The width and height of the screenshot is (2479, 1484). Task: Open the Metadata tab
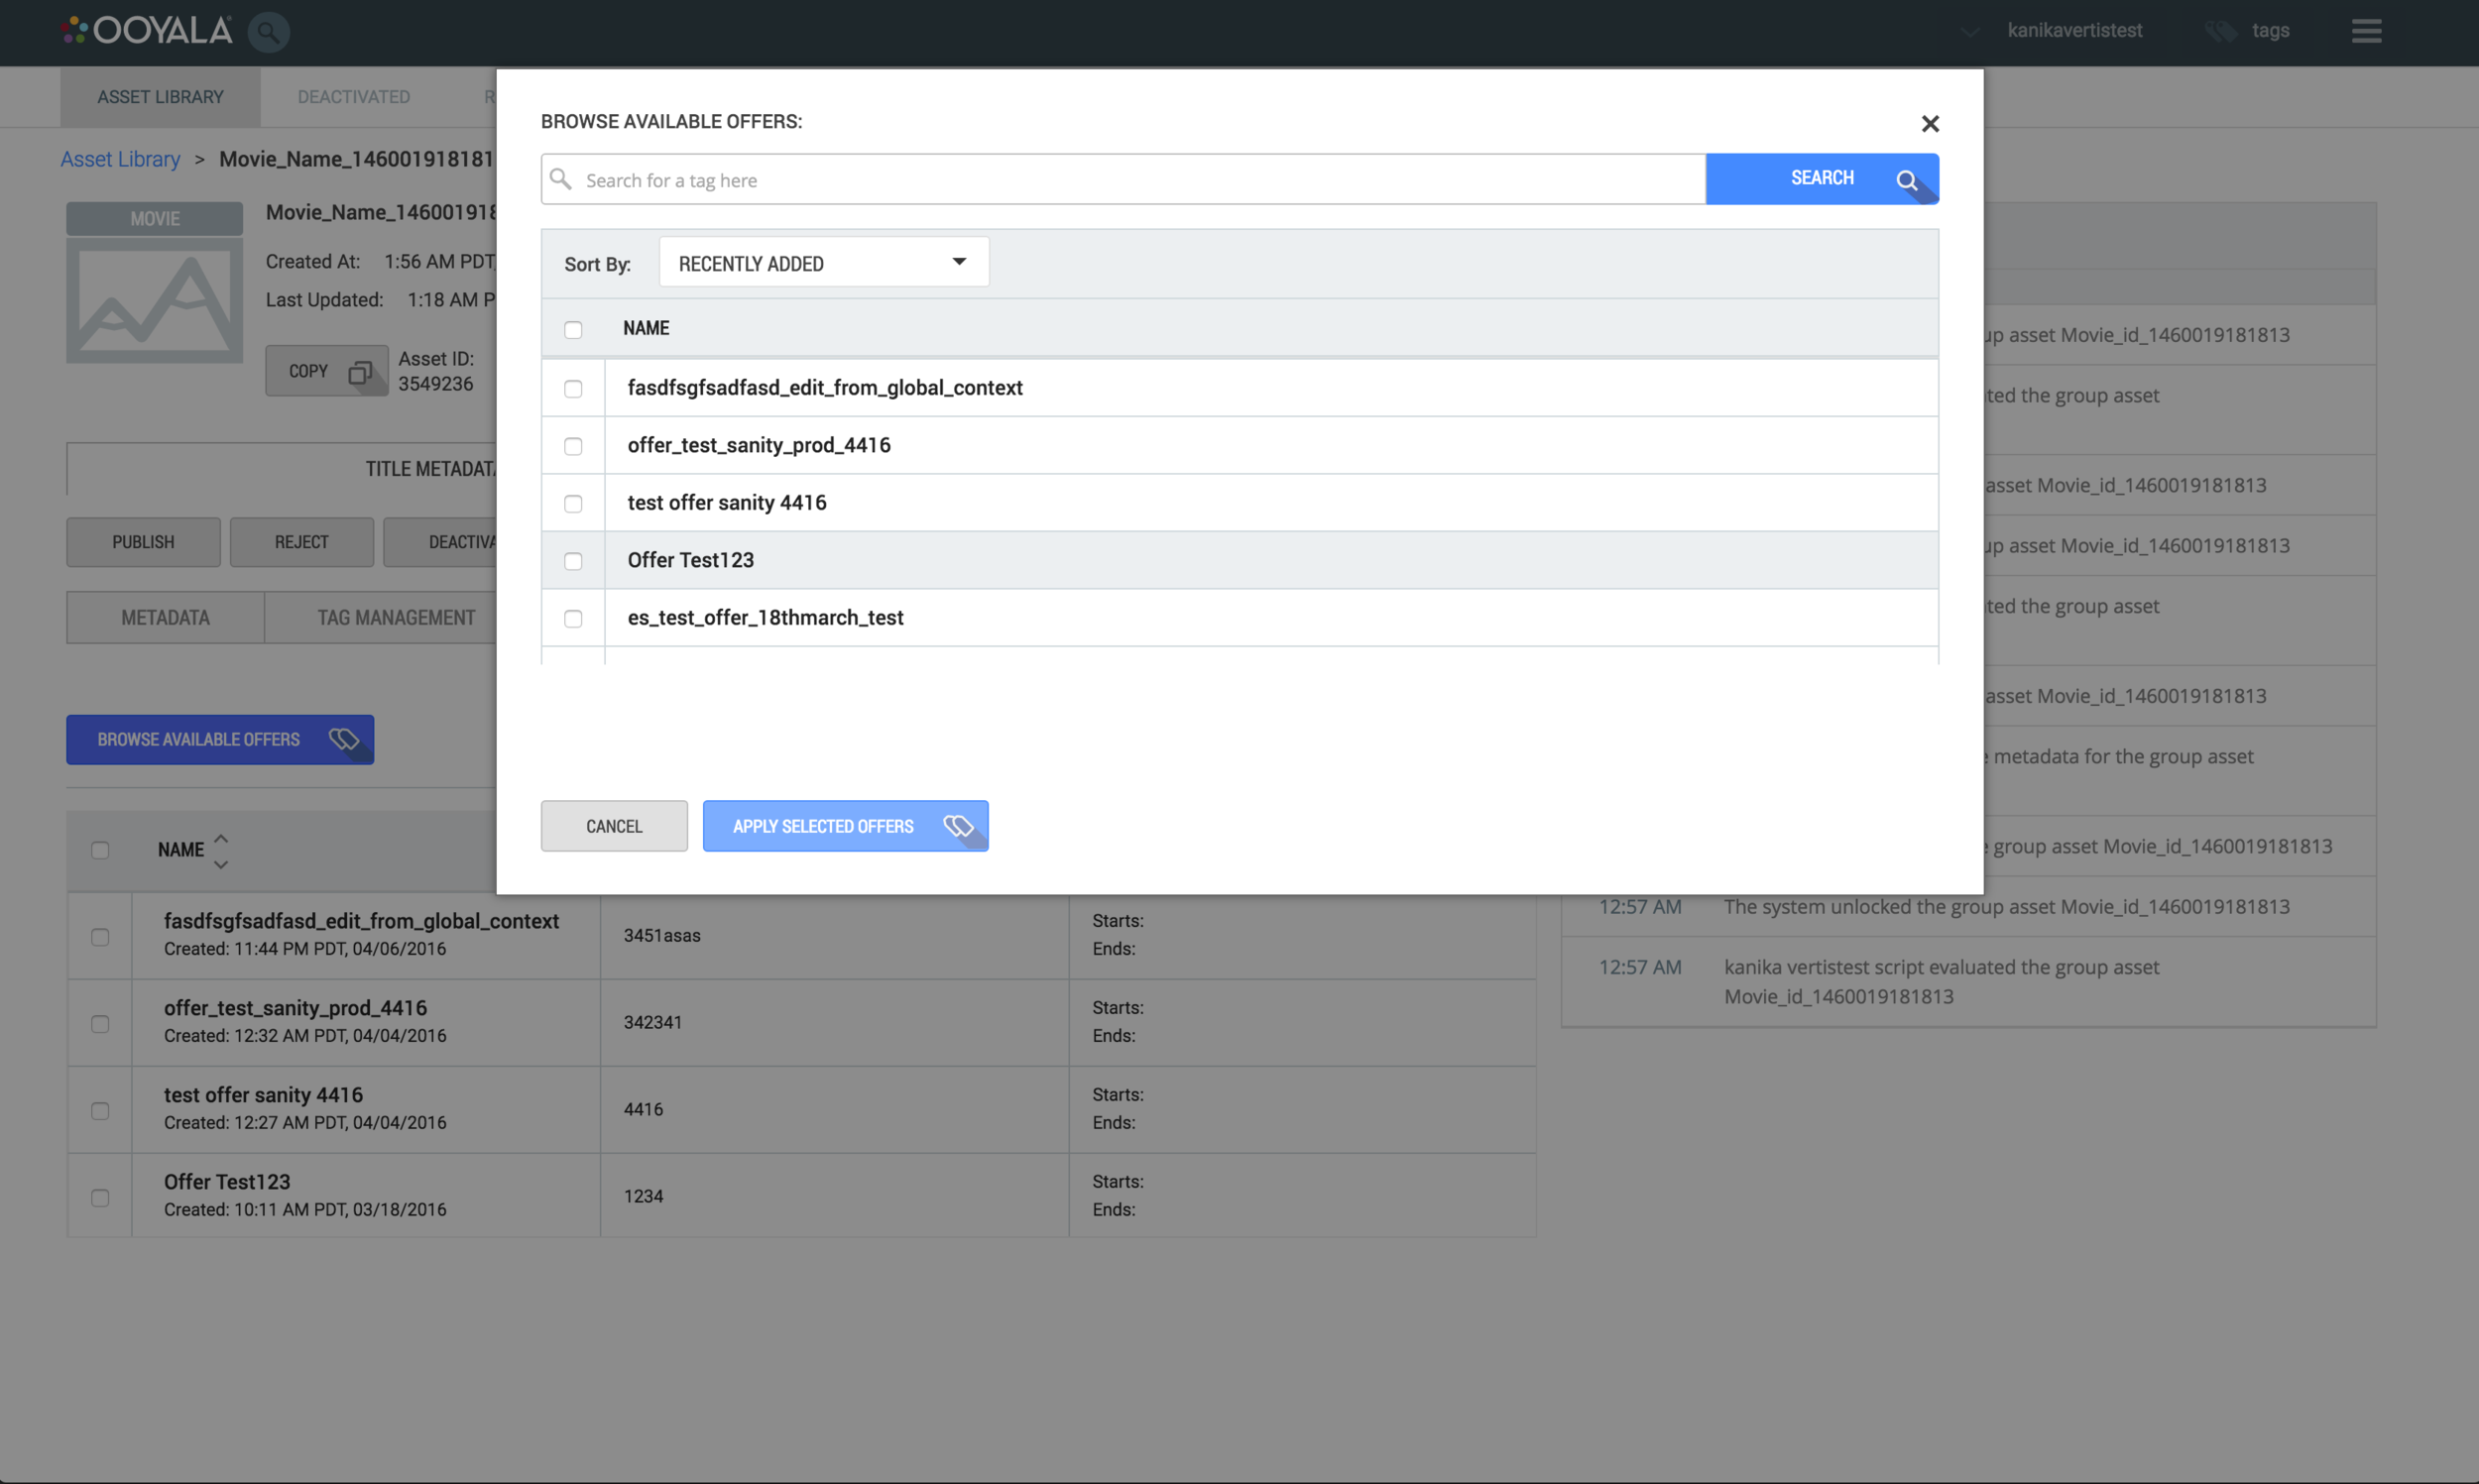[165, 618]
